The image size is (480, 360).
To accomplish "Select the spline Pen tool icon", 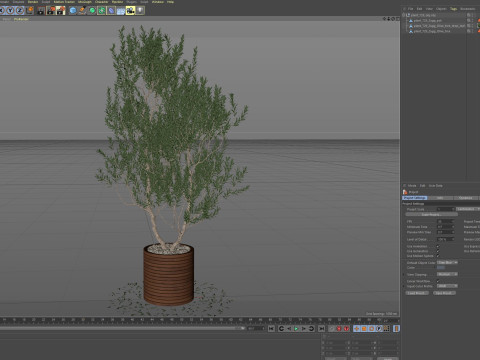I will pyautogui.click(x=82, y=11).
